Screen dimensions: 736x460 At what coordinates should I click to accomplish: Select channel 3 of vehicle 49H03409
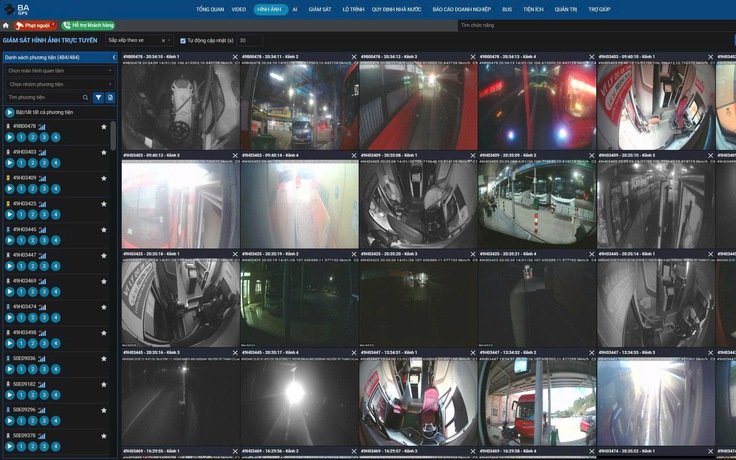[44, 188]
